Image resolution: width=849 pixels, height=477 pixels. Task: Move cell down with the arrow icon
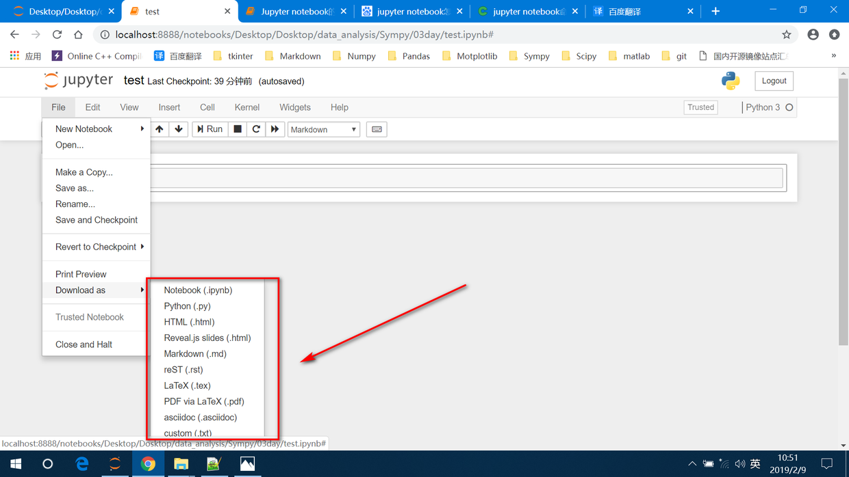[x=178, y=129]
